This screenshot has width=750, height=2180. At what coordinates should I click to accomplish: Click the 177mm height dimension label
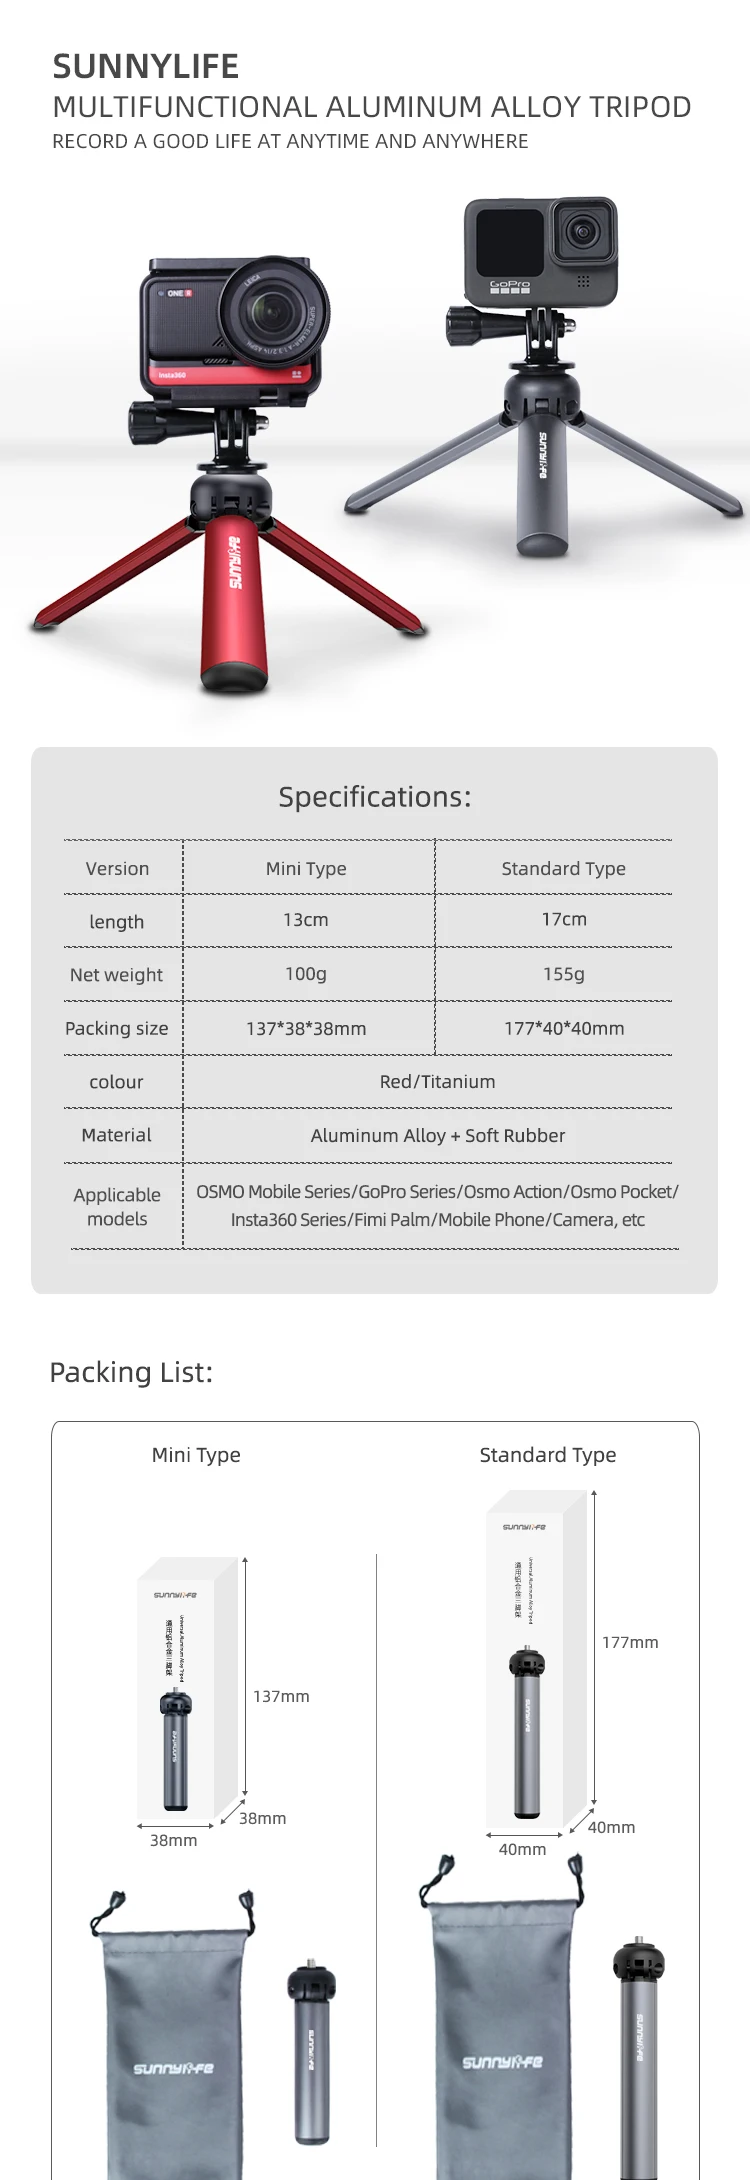(x=630, y=1642)
